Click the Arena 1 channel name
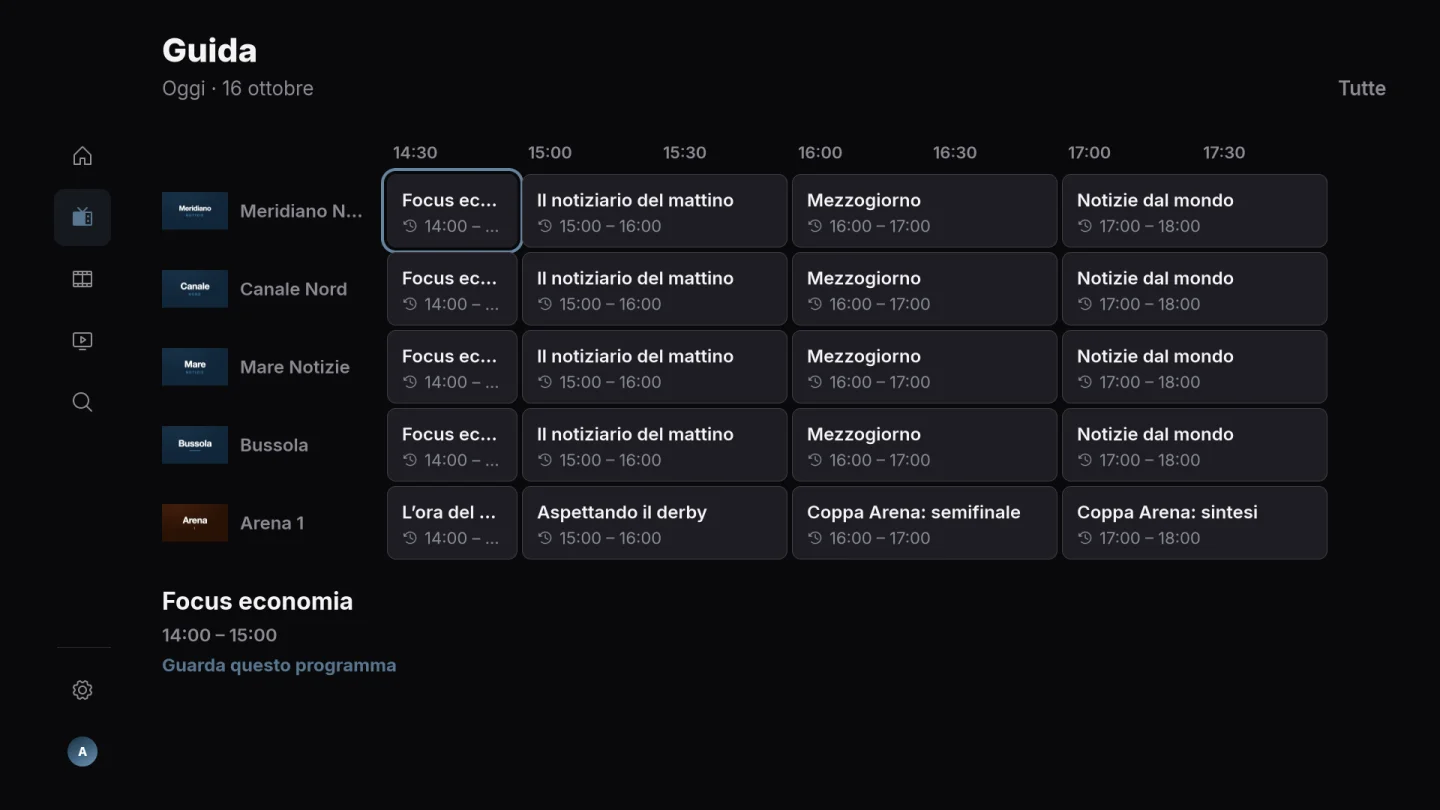 coord(272,523)
